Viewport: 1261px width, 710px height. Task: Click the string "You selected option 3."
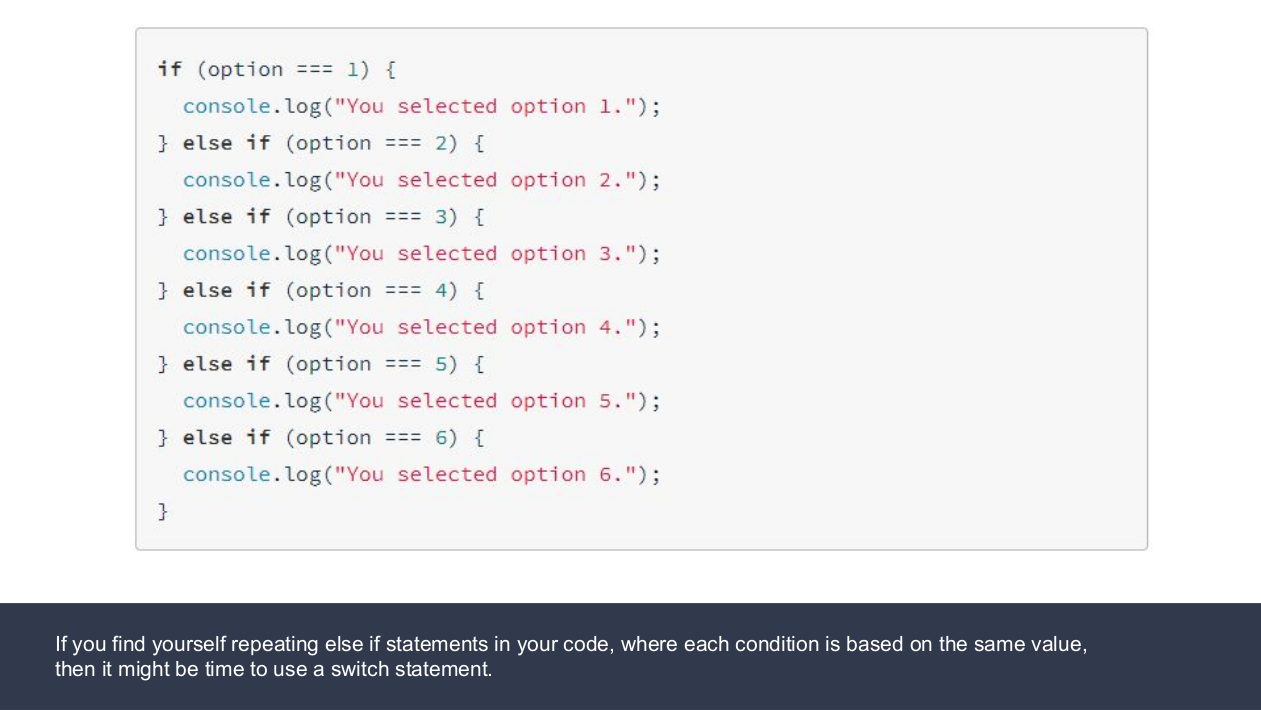pyautogui.click(x=490, y=254)
